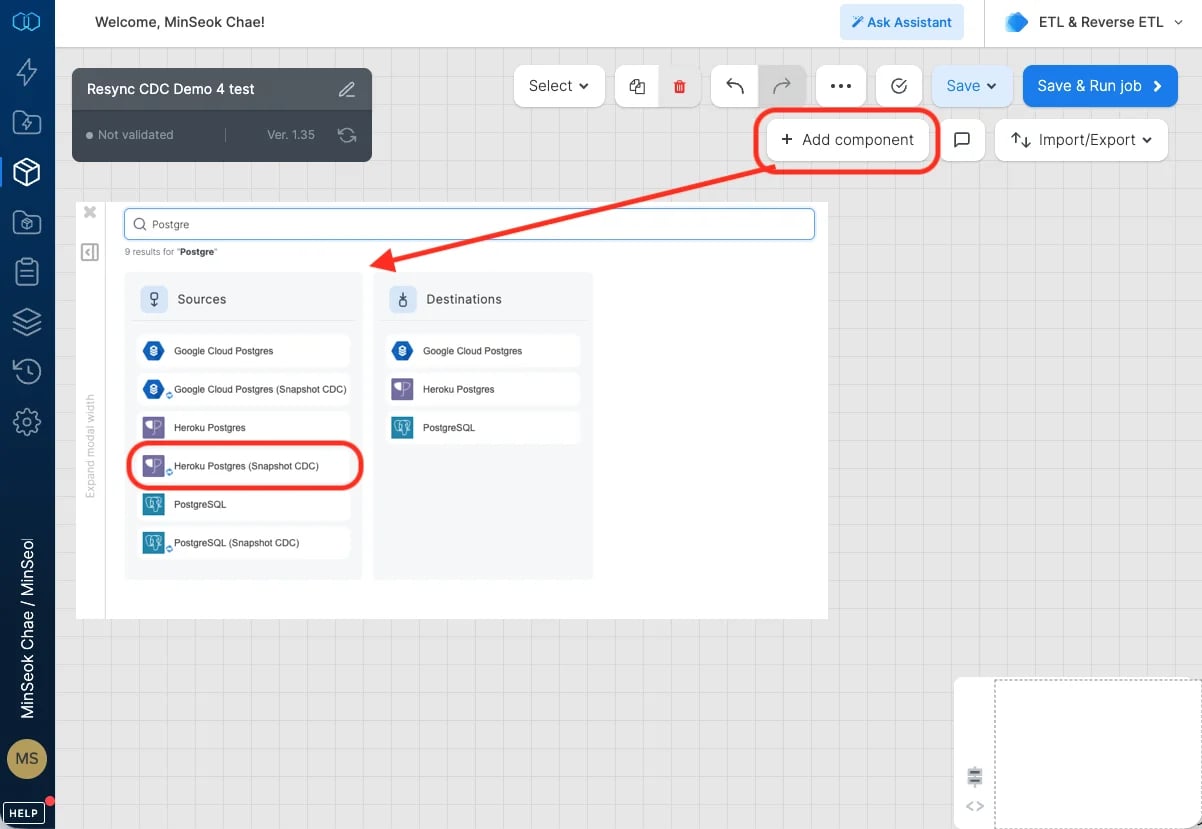1202x829 pixels.
Task: Open the folder with cube sidebar icon
Action: point(27,222)
